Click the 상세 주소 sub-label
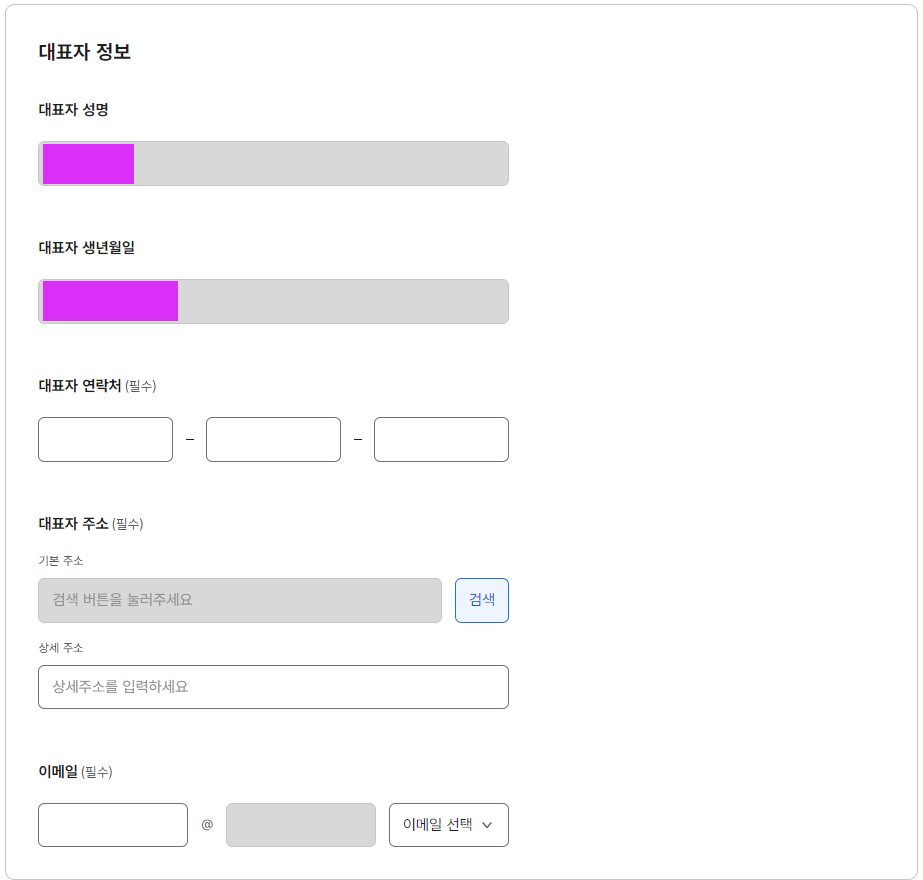The width and height of the screenshot is (923, 880). pos(60,647)
